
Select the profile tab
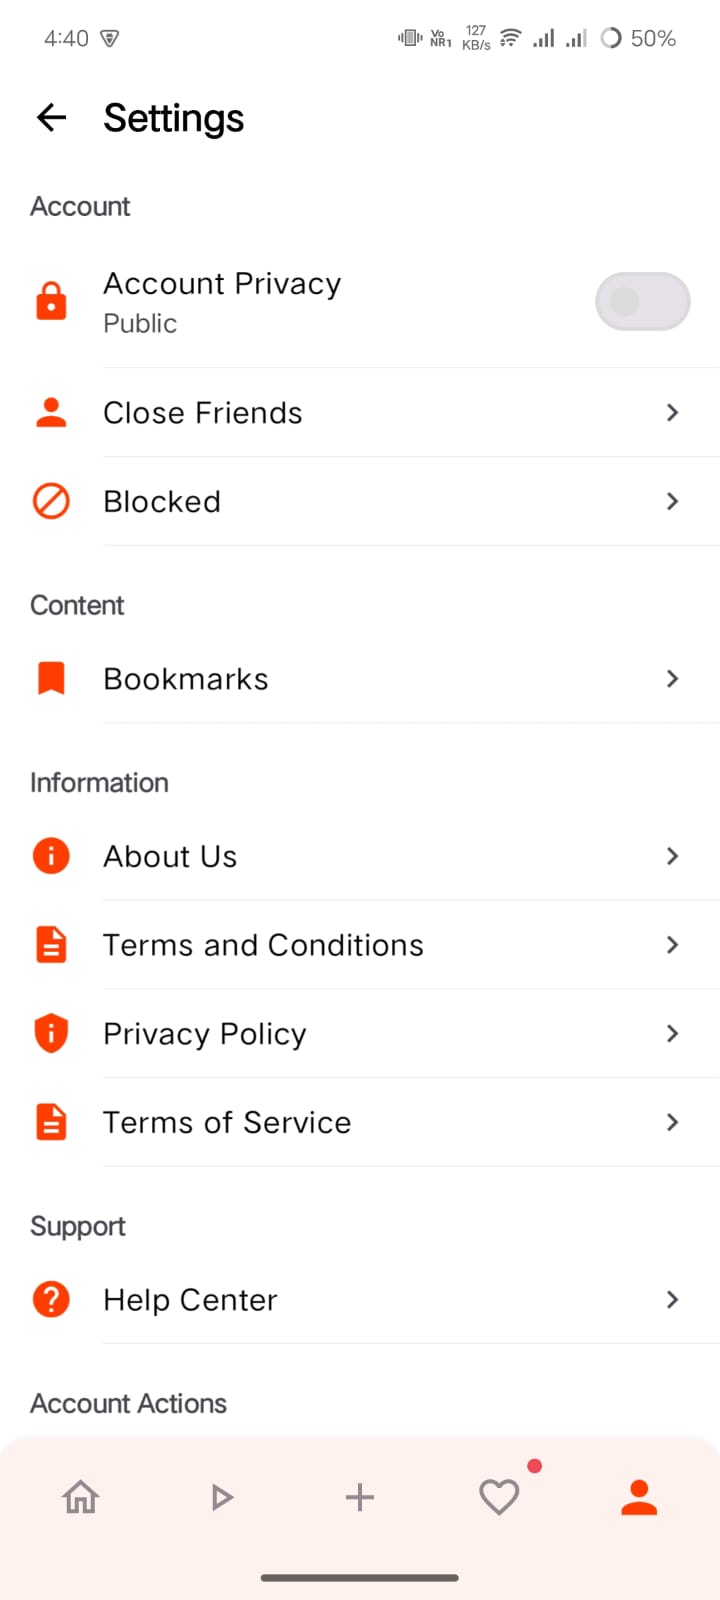pyautogui.click(x=639, y=1497)
